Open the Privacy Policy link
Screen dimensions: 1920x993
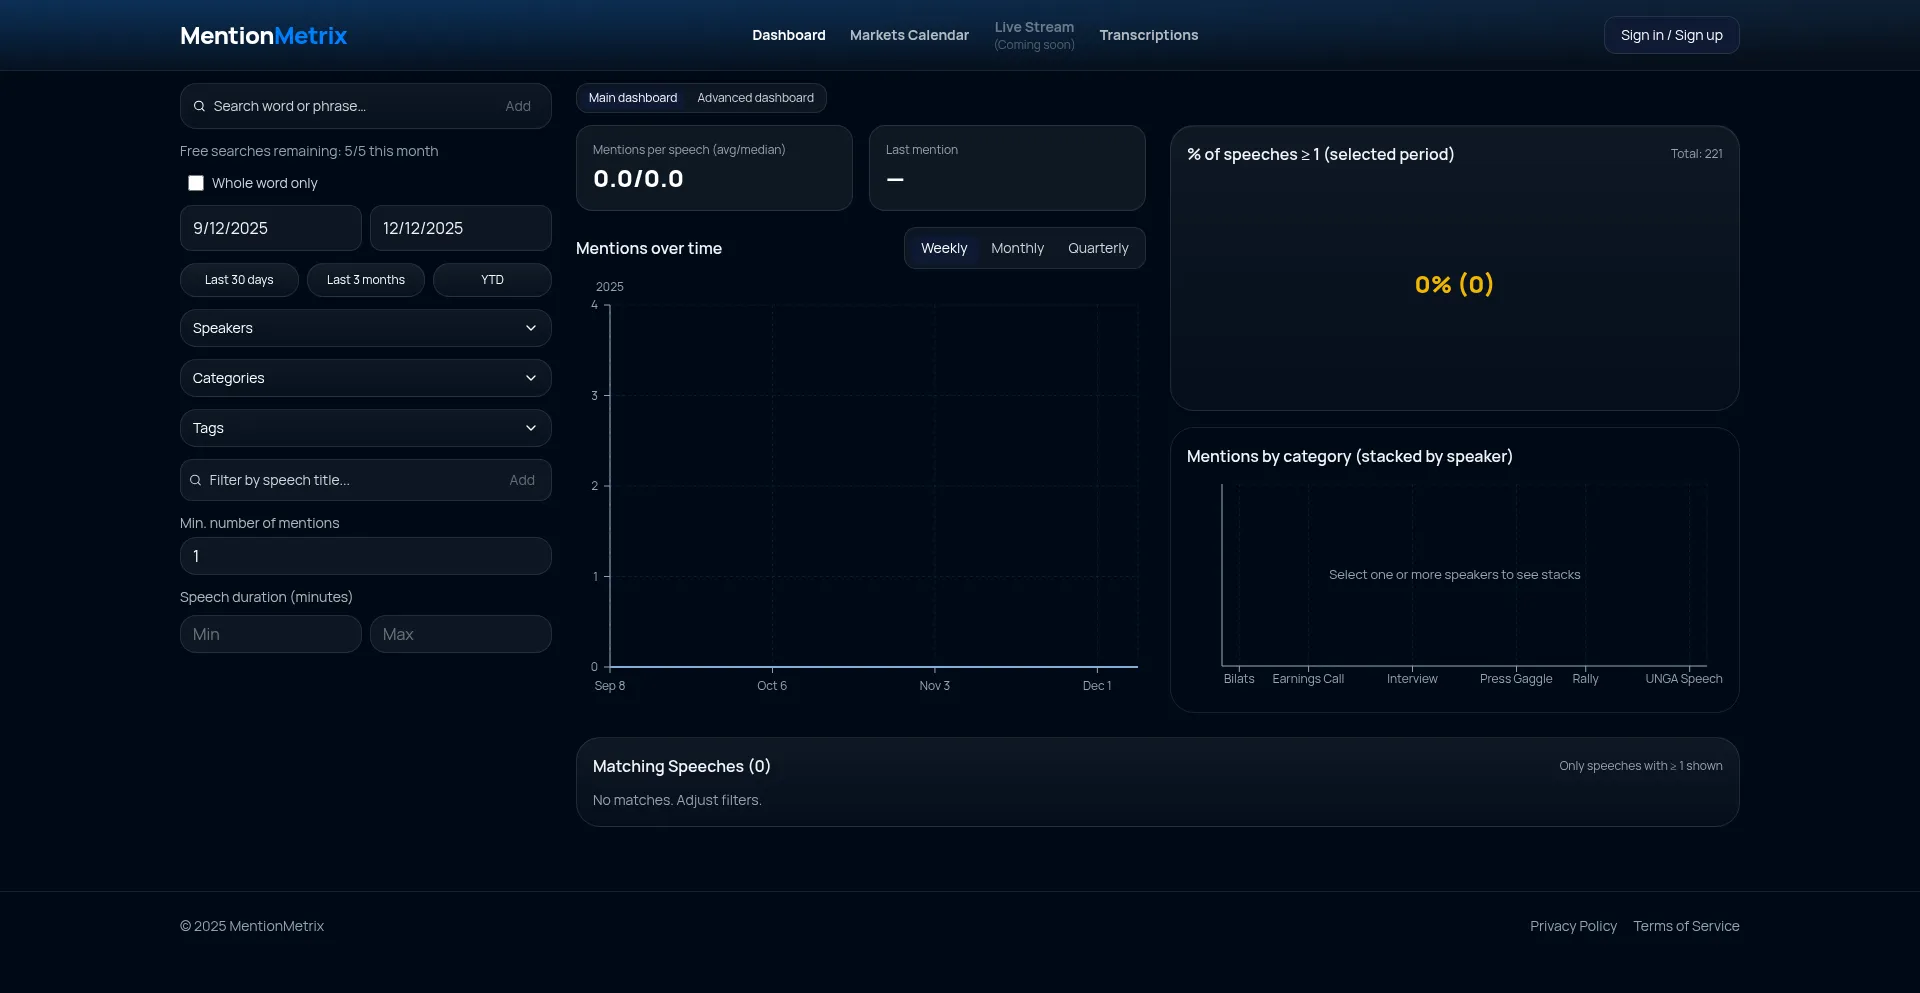[x=1572, y=926]
